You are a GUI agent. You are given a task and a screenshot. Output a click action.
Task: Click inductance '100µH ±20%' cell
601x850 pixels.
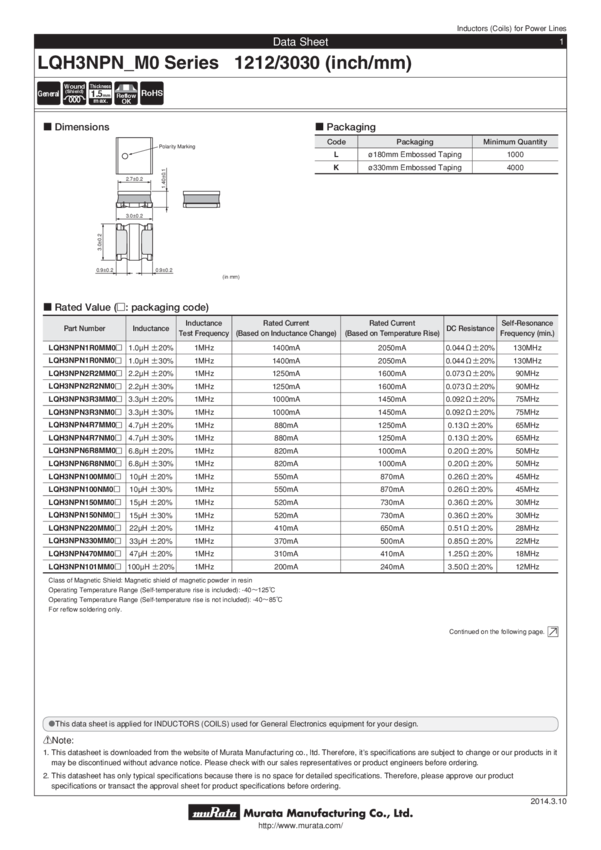click(x=151, y=566)
